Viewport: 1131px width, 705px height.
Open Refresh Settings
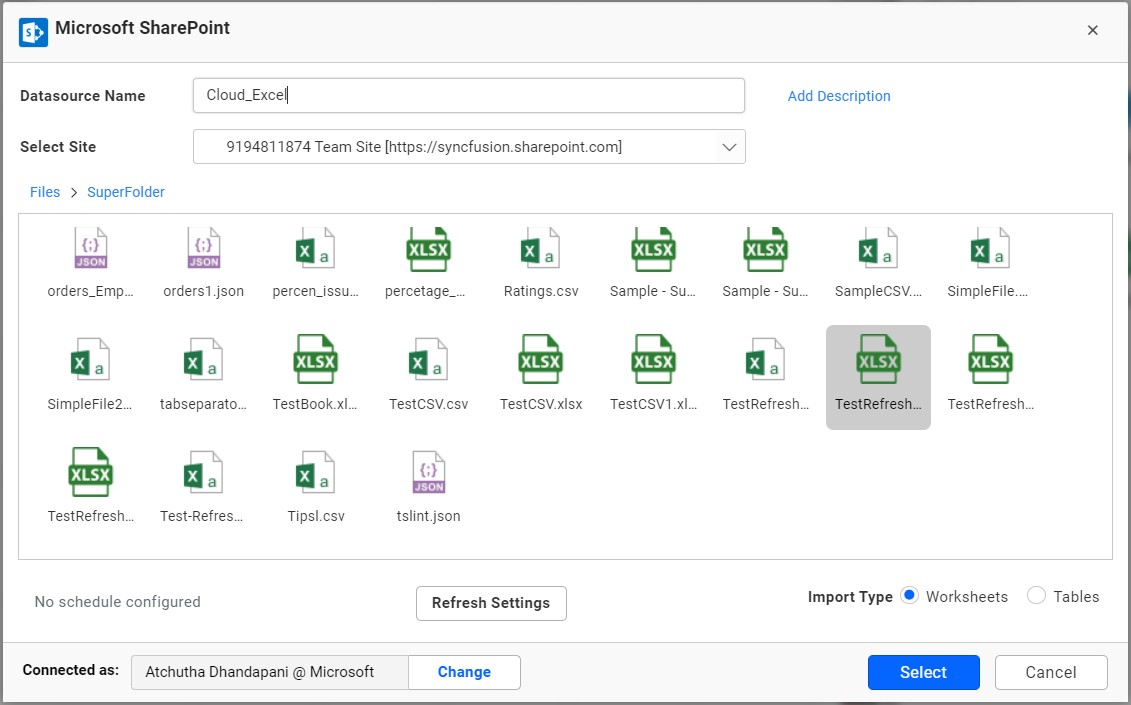coord(491,603)
